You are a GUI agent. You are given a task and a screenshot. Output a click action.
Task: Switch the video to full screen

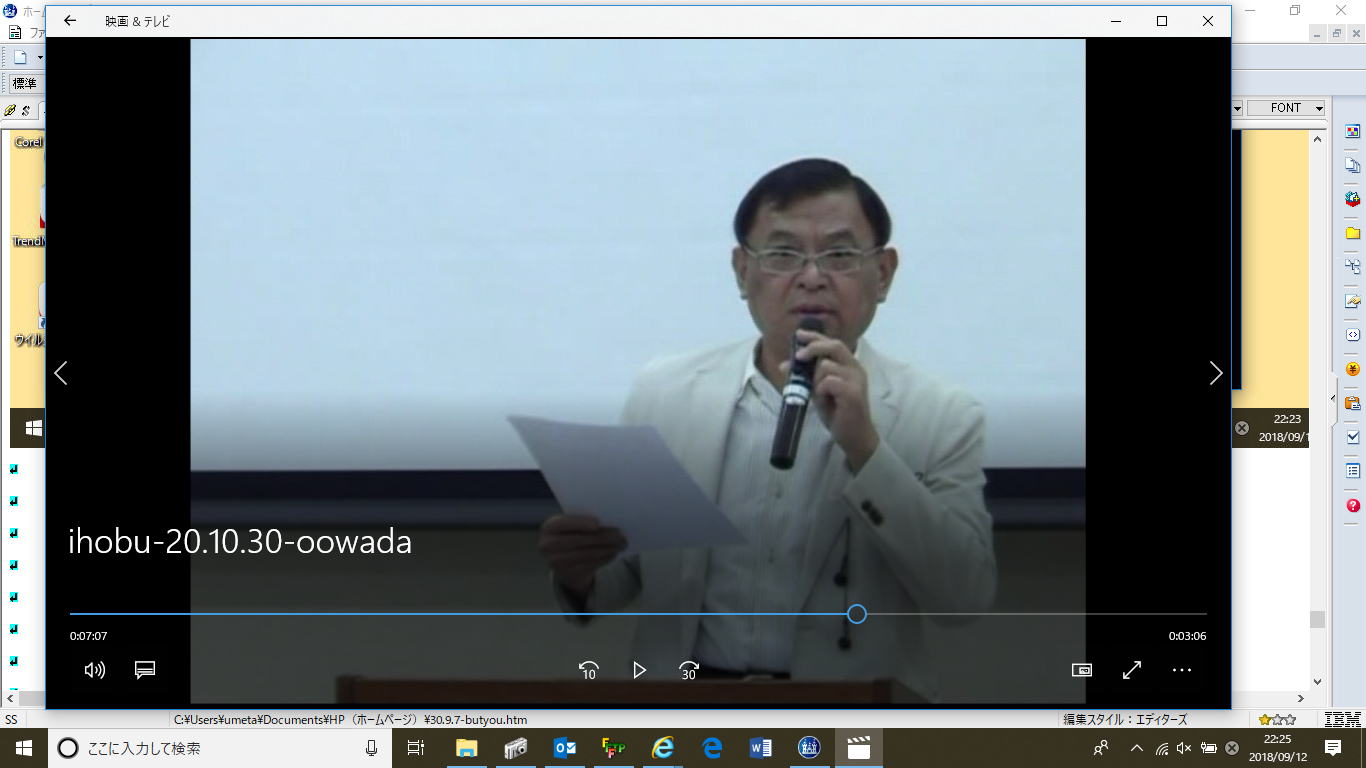tap(1132, 670)
